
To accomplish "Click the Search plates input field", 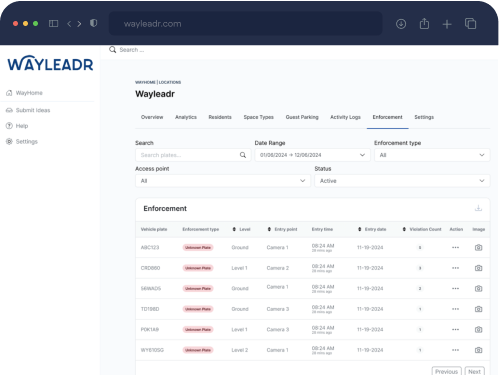I will point(193,155).
